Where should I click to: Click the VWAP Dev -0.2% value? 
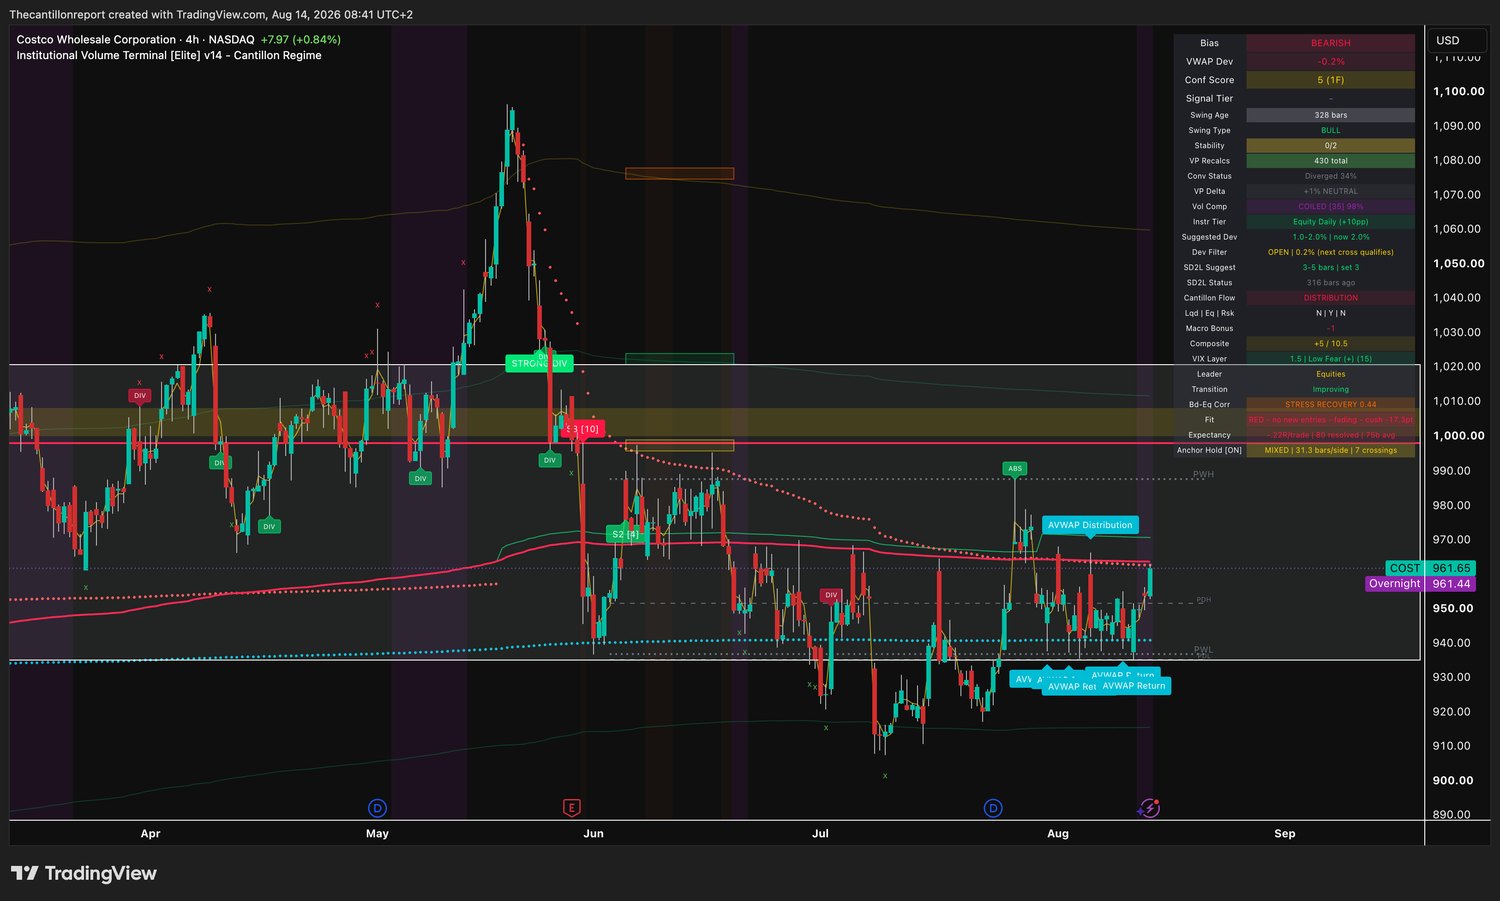point(1330,62)
